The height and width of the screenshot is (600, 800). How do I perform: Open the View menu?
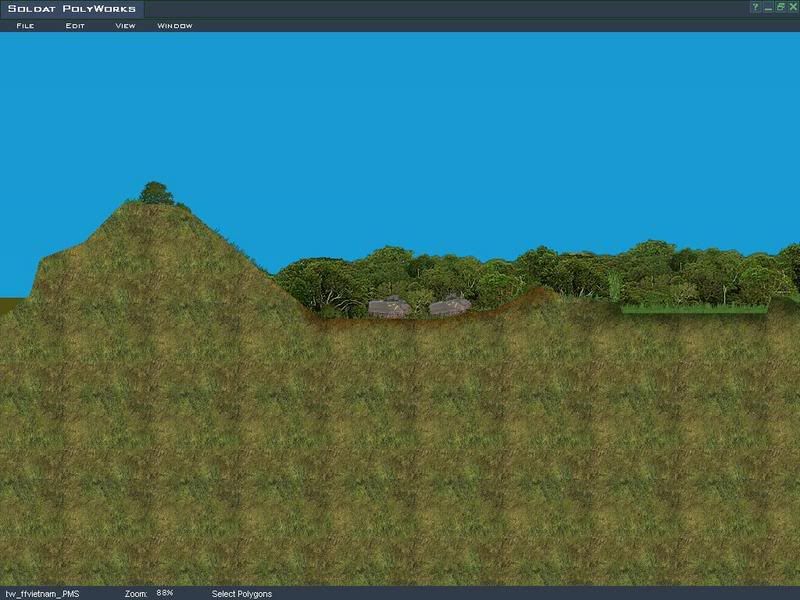point(125,26)
